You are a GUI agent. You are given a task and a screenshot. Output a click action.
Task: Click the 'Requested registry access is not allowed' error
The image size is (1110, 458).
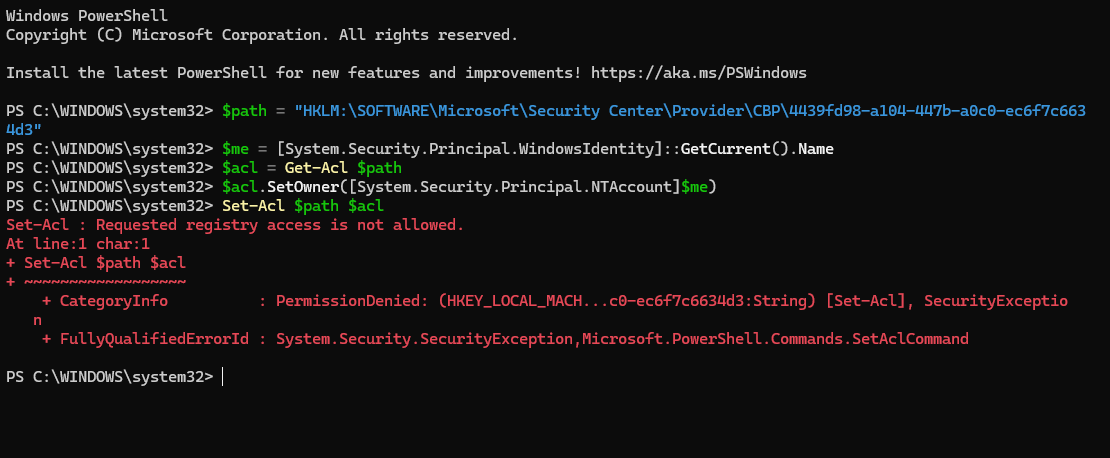[280, 226]
